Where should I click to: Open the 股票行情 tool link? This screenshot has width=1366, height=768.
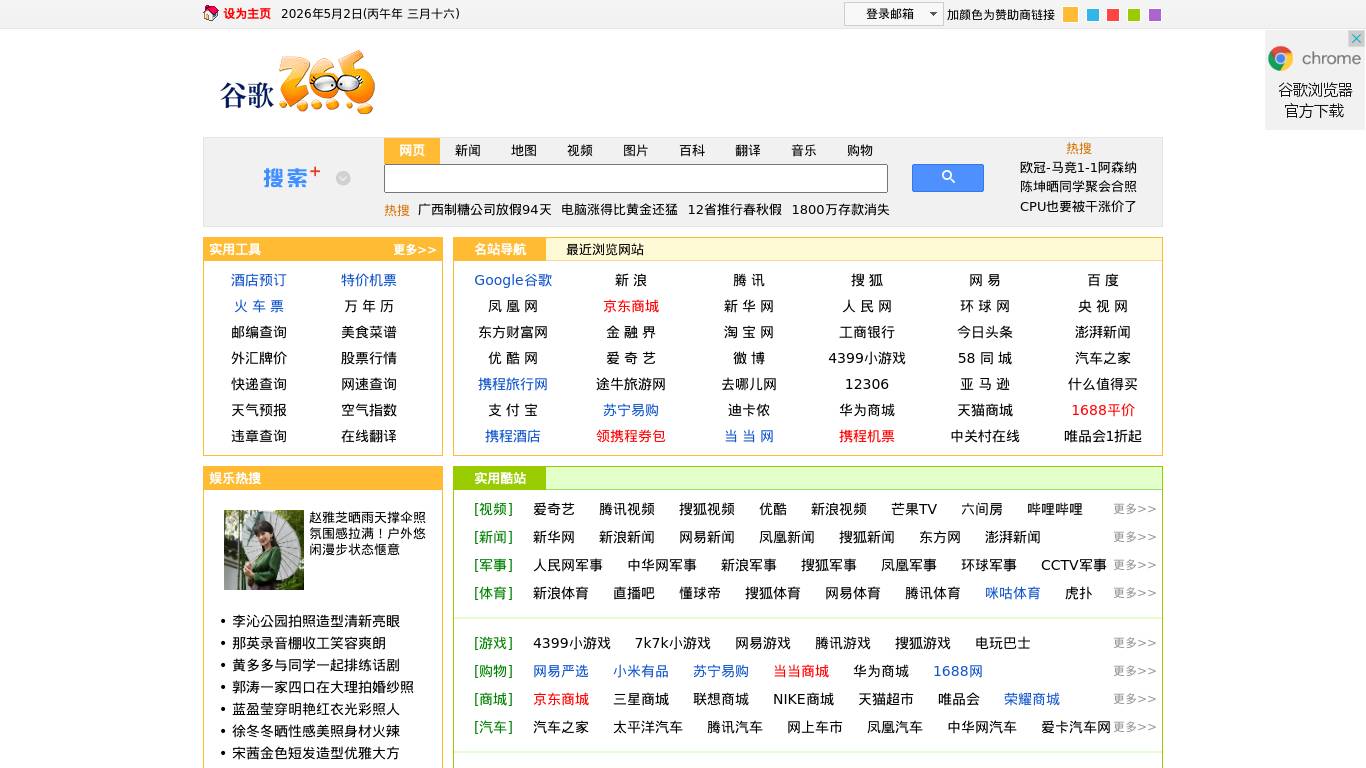pos(369,358)
